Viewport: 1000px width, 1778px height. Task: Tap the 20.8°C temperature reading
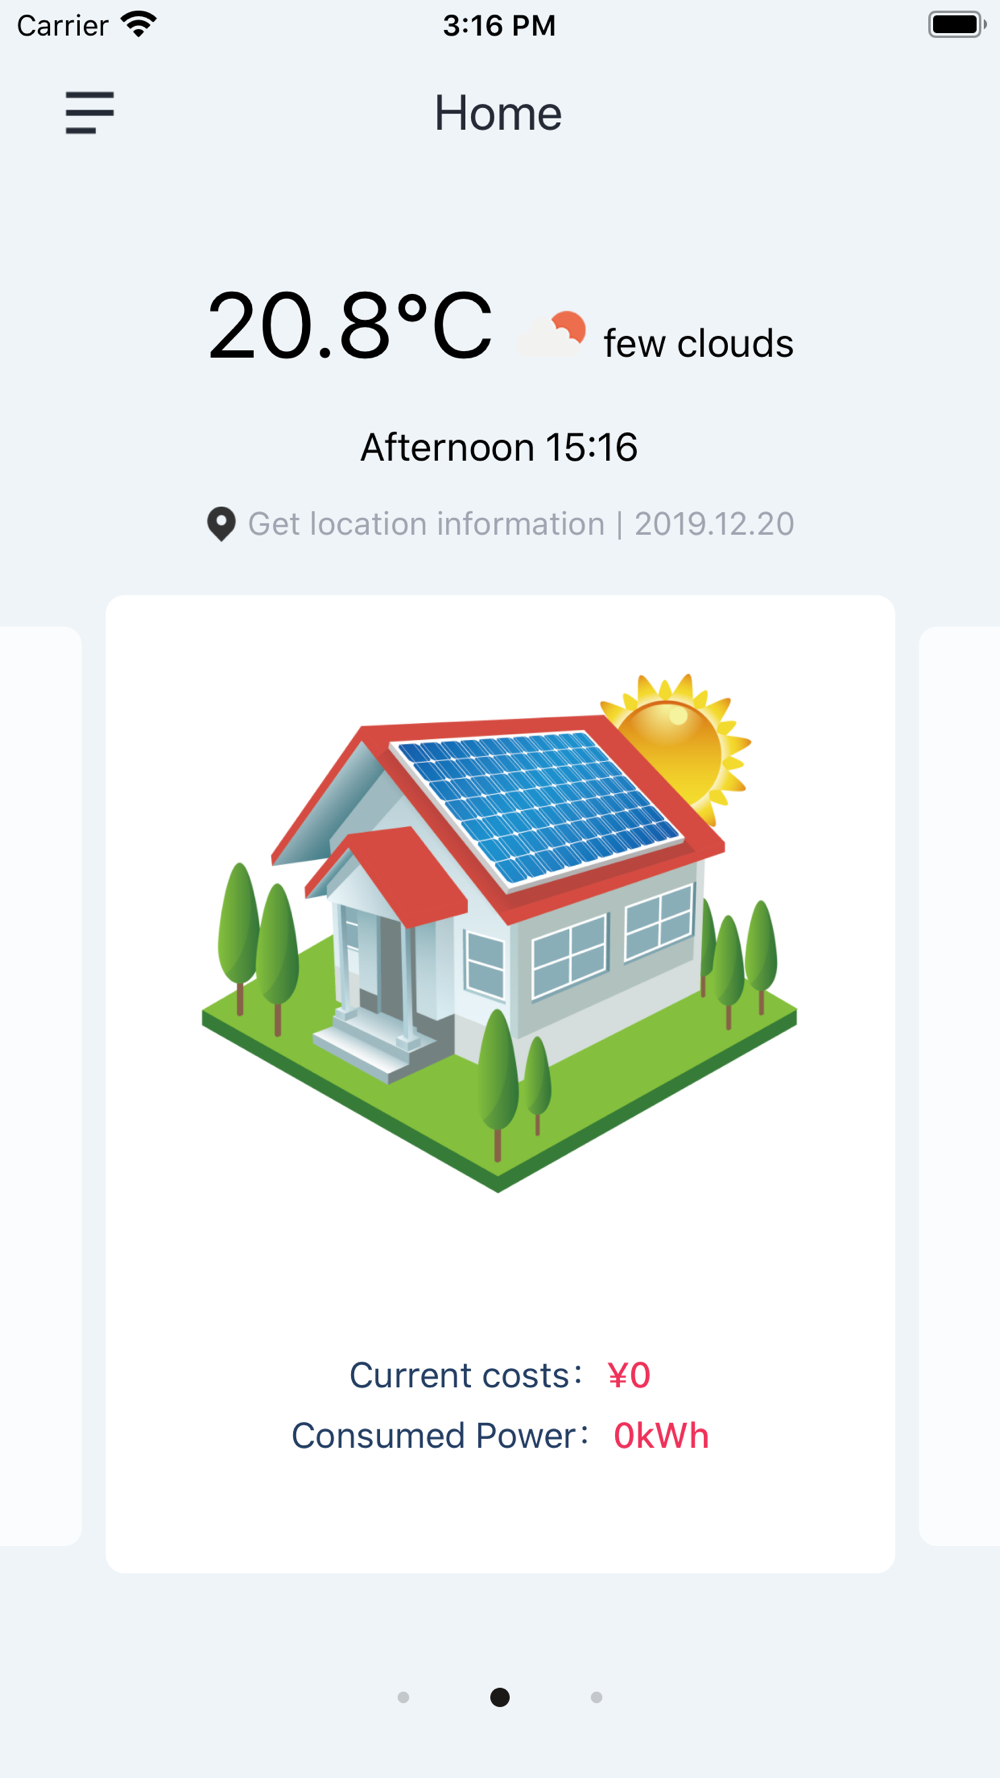350,326
